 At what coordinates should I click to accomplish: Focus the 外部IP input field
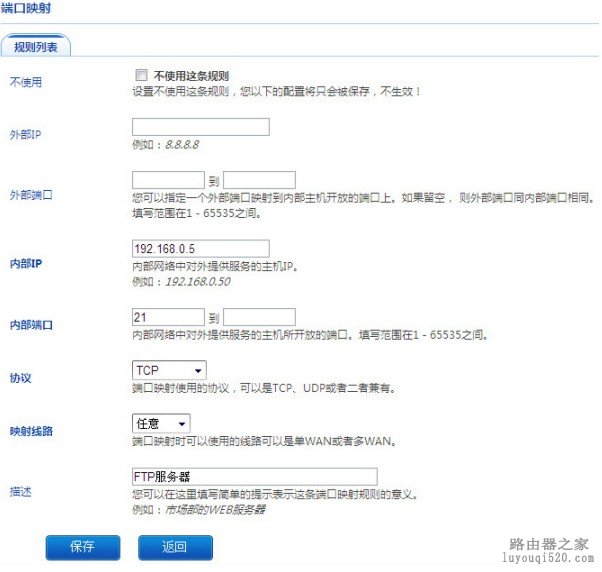coord(200,127)
